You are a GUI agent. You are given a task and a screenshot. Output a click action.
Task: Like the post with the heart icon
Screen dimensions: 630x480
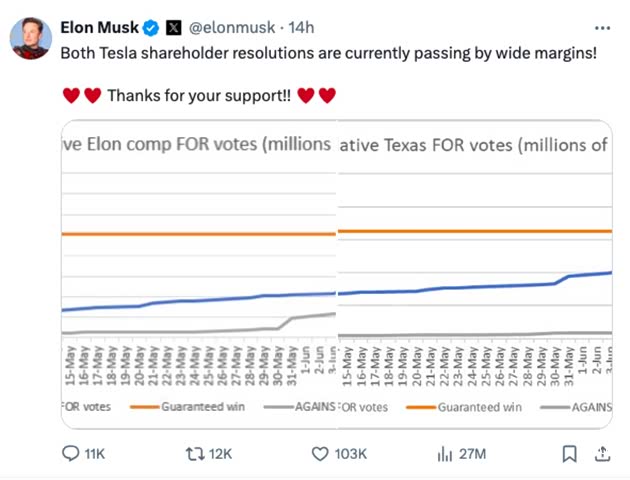(320, 454)
